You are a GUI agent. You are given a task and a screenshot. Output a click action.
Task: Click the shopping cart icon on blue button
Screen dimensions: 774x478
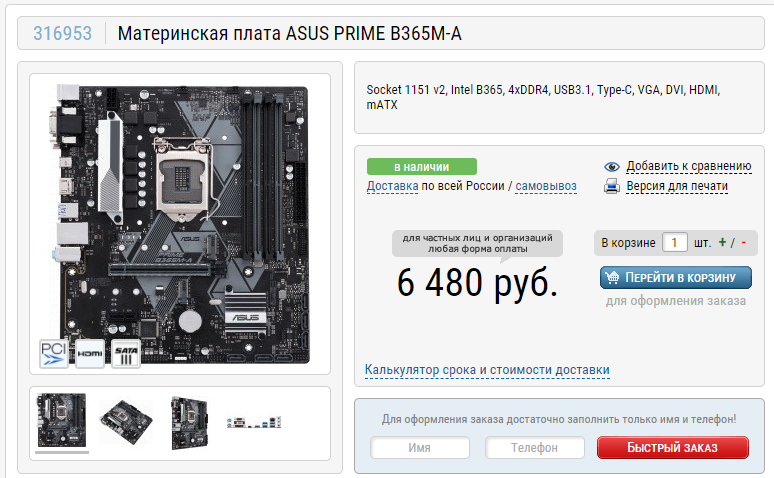point(612,278)
